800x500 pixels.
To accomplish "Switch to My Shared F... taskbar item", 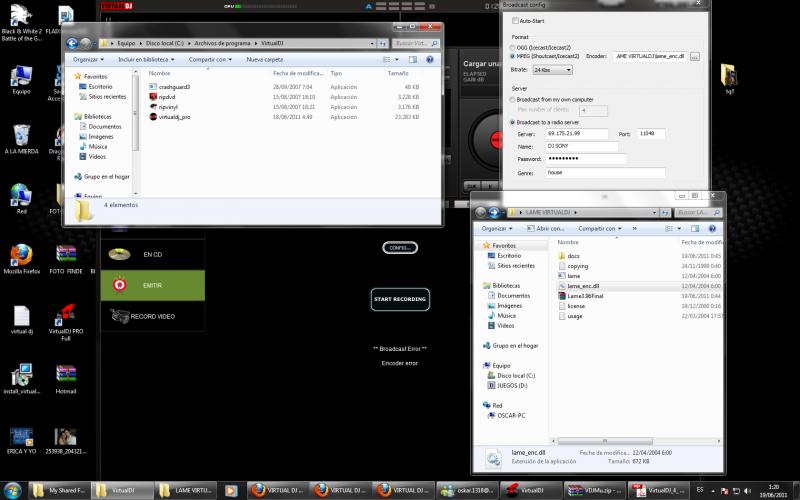I will [x=59, y=490].
